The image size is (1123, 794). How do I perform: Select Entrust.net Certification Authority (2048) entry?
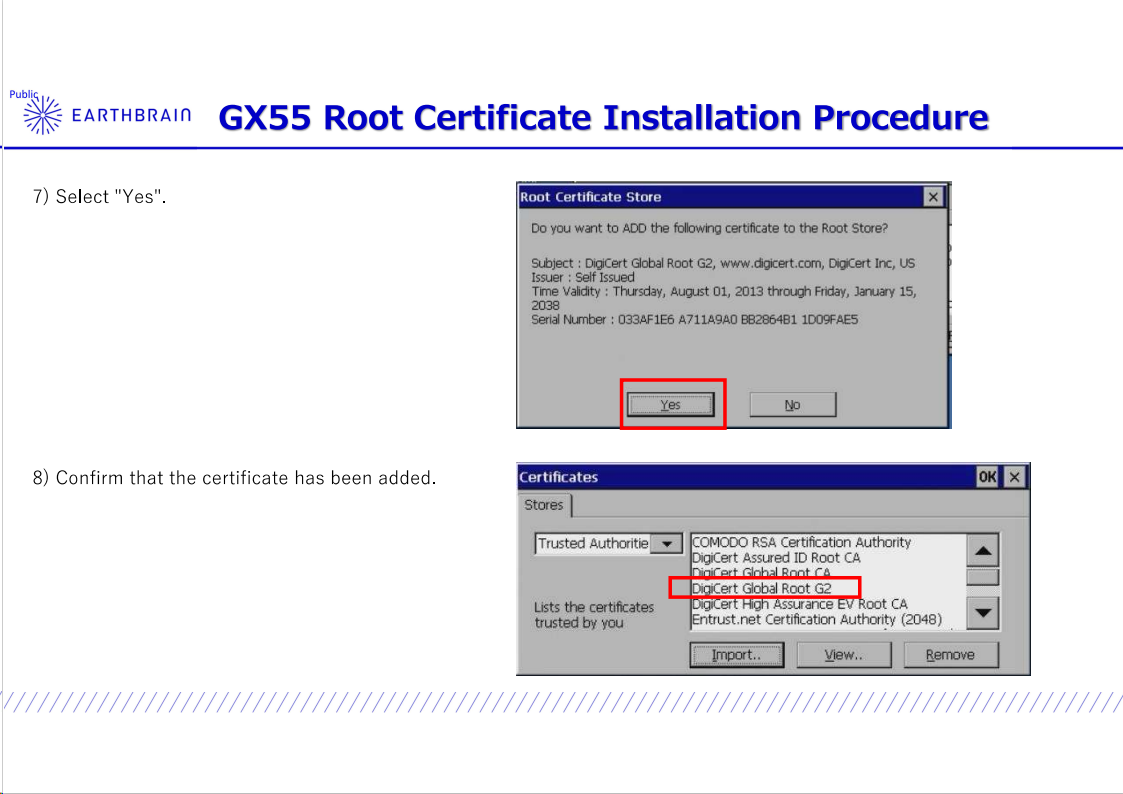[x=817, y=619]
